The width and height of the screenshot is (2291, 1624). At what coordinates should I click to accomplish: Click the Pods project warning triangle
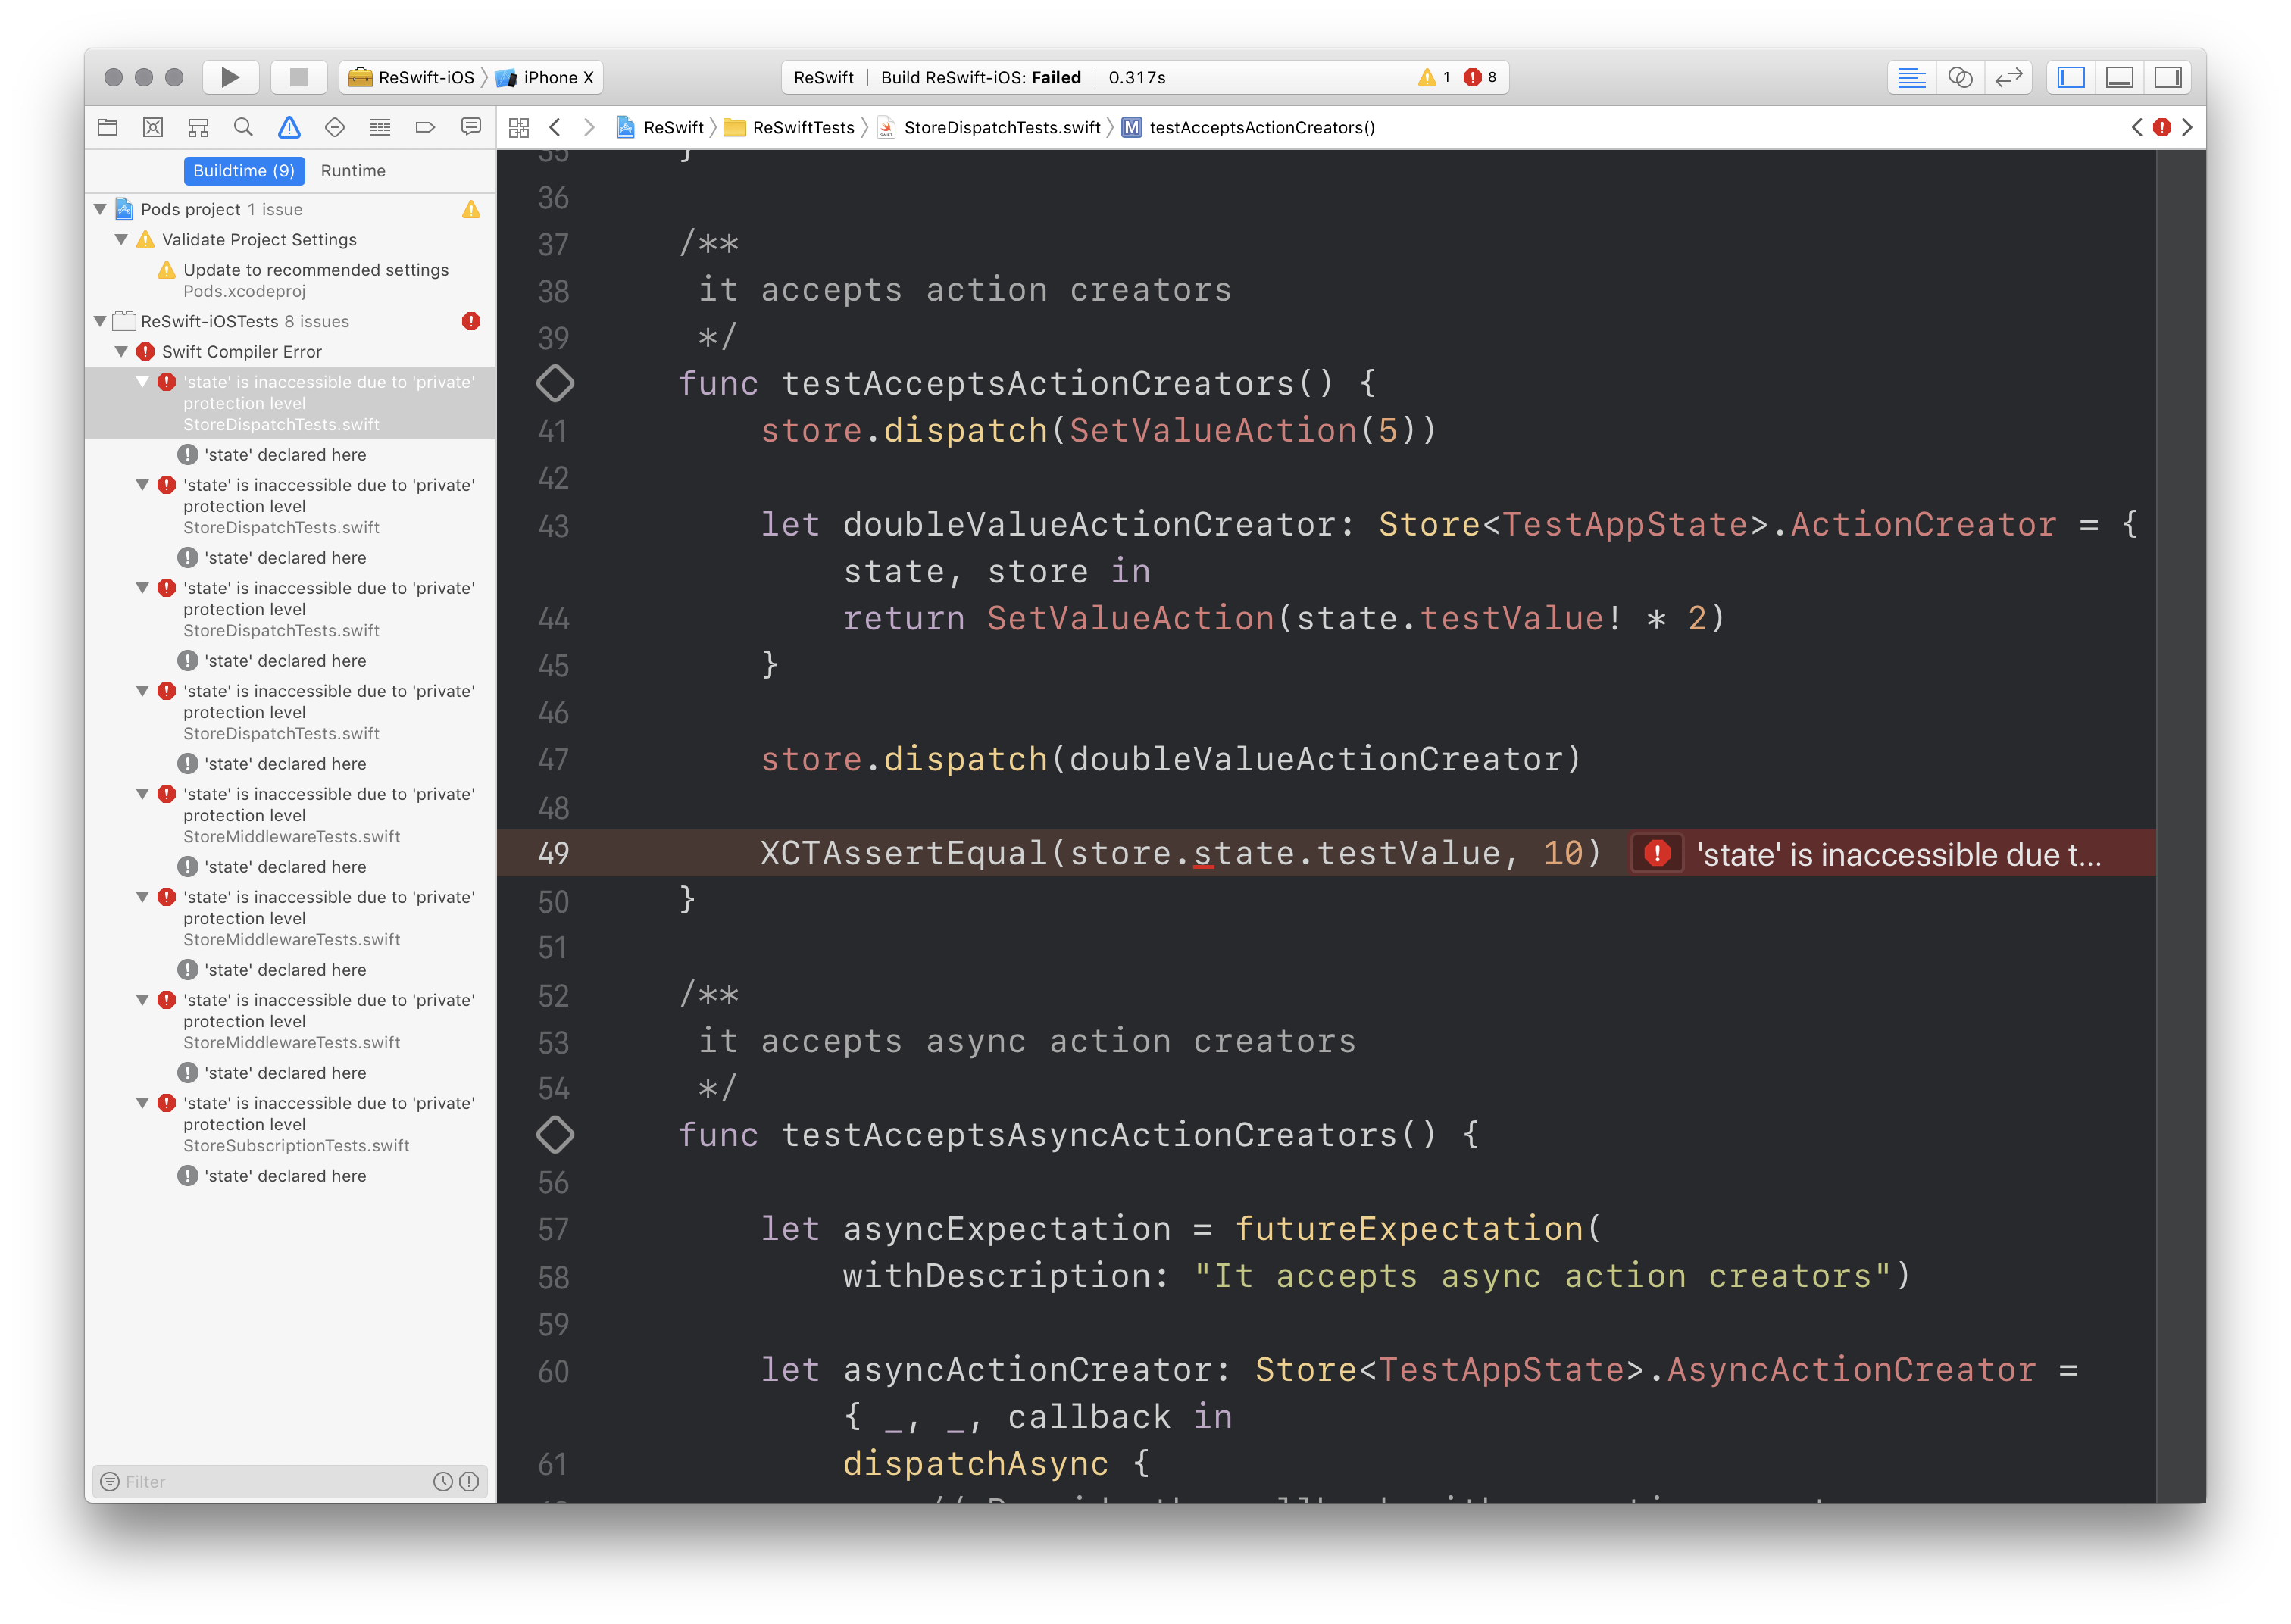coord(471,209)
